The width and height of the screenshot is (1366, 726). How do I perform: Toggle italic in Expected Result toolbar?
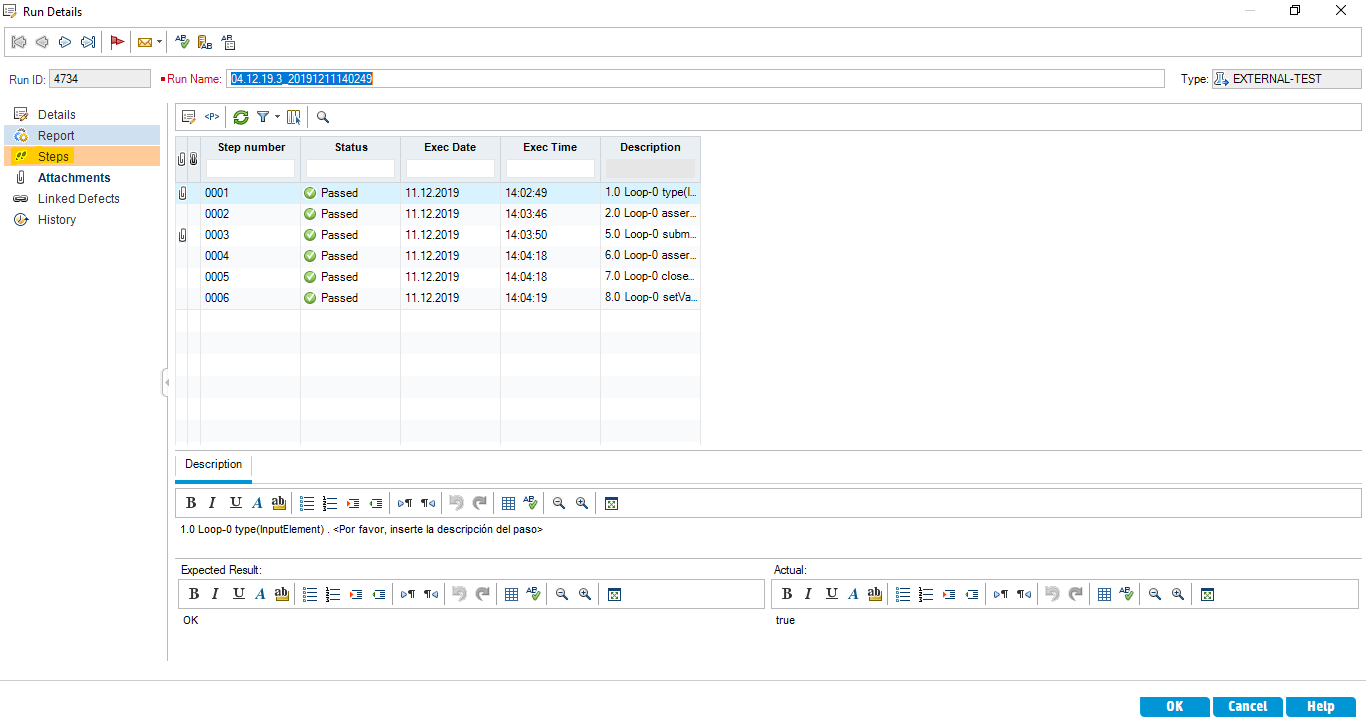(x=215, y=594)
